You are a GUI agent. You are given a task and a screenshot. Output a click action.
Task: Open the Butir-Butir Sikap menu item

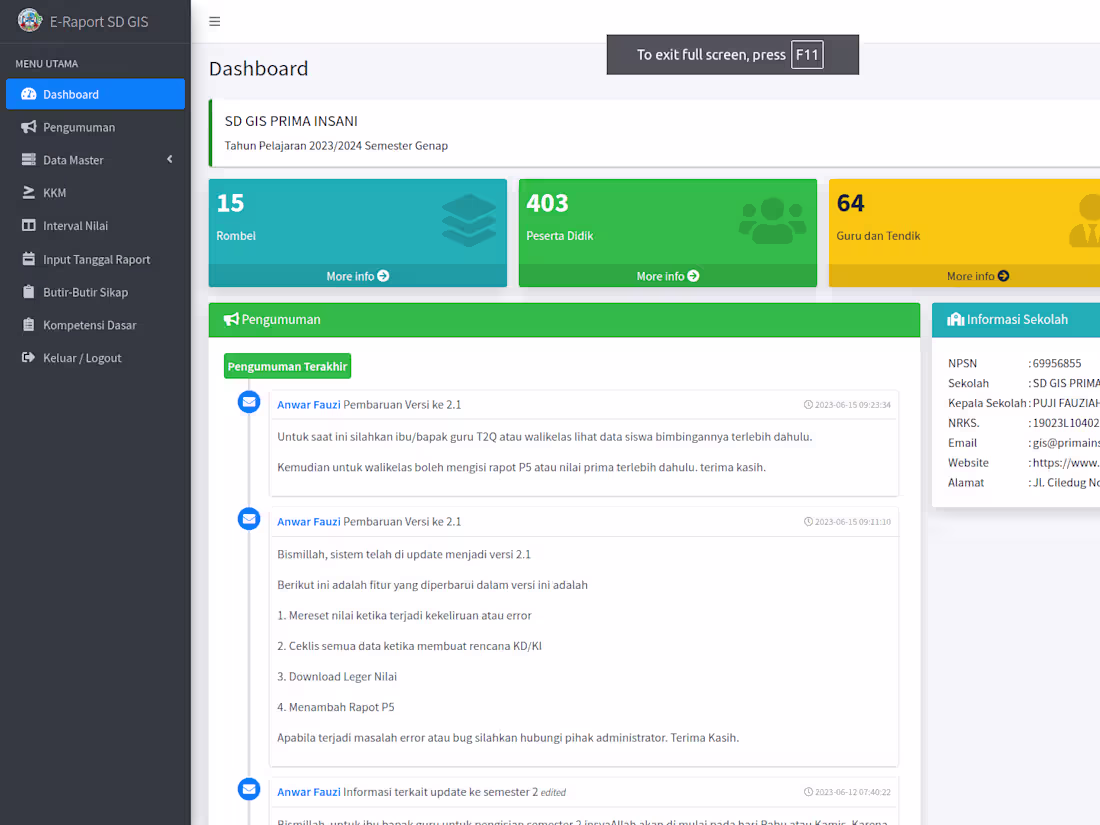[95, 293]
